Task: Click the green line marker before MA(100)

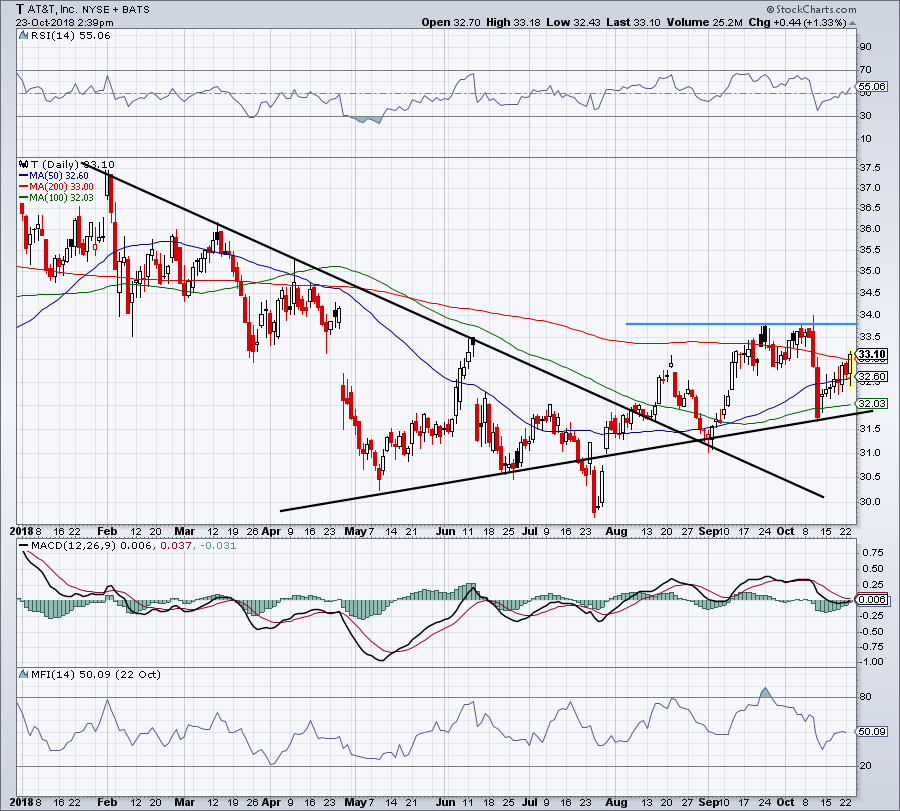Action: click(x=24, y=197)
